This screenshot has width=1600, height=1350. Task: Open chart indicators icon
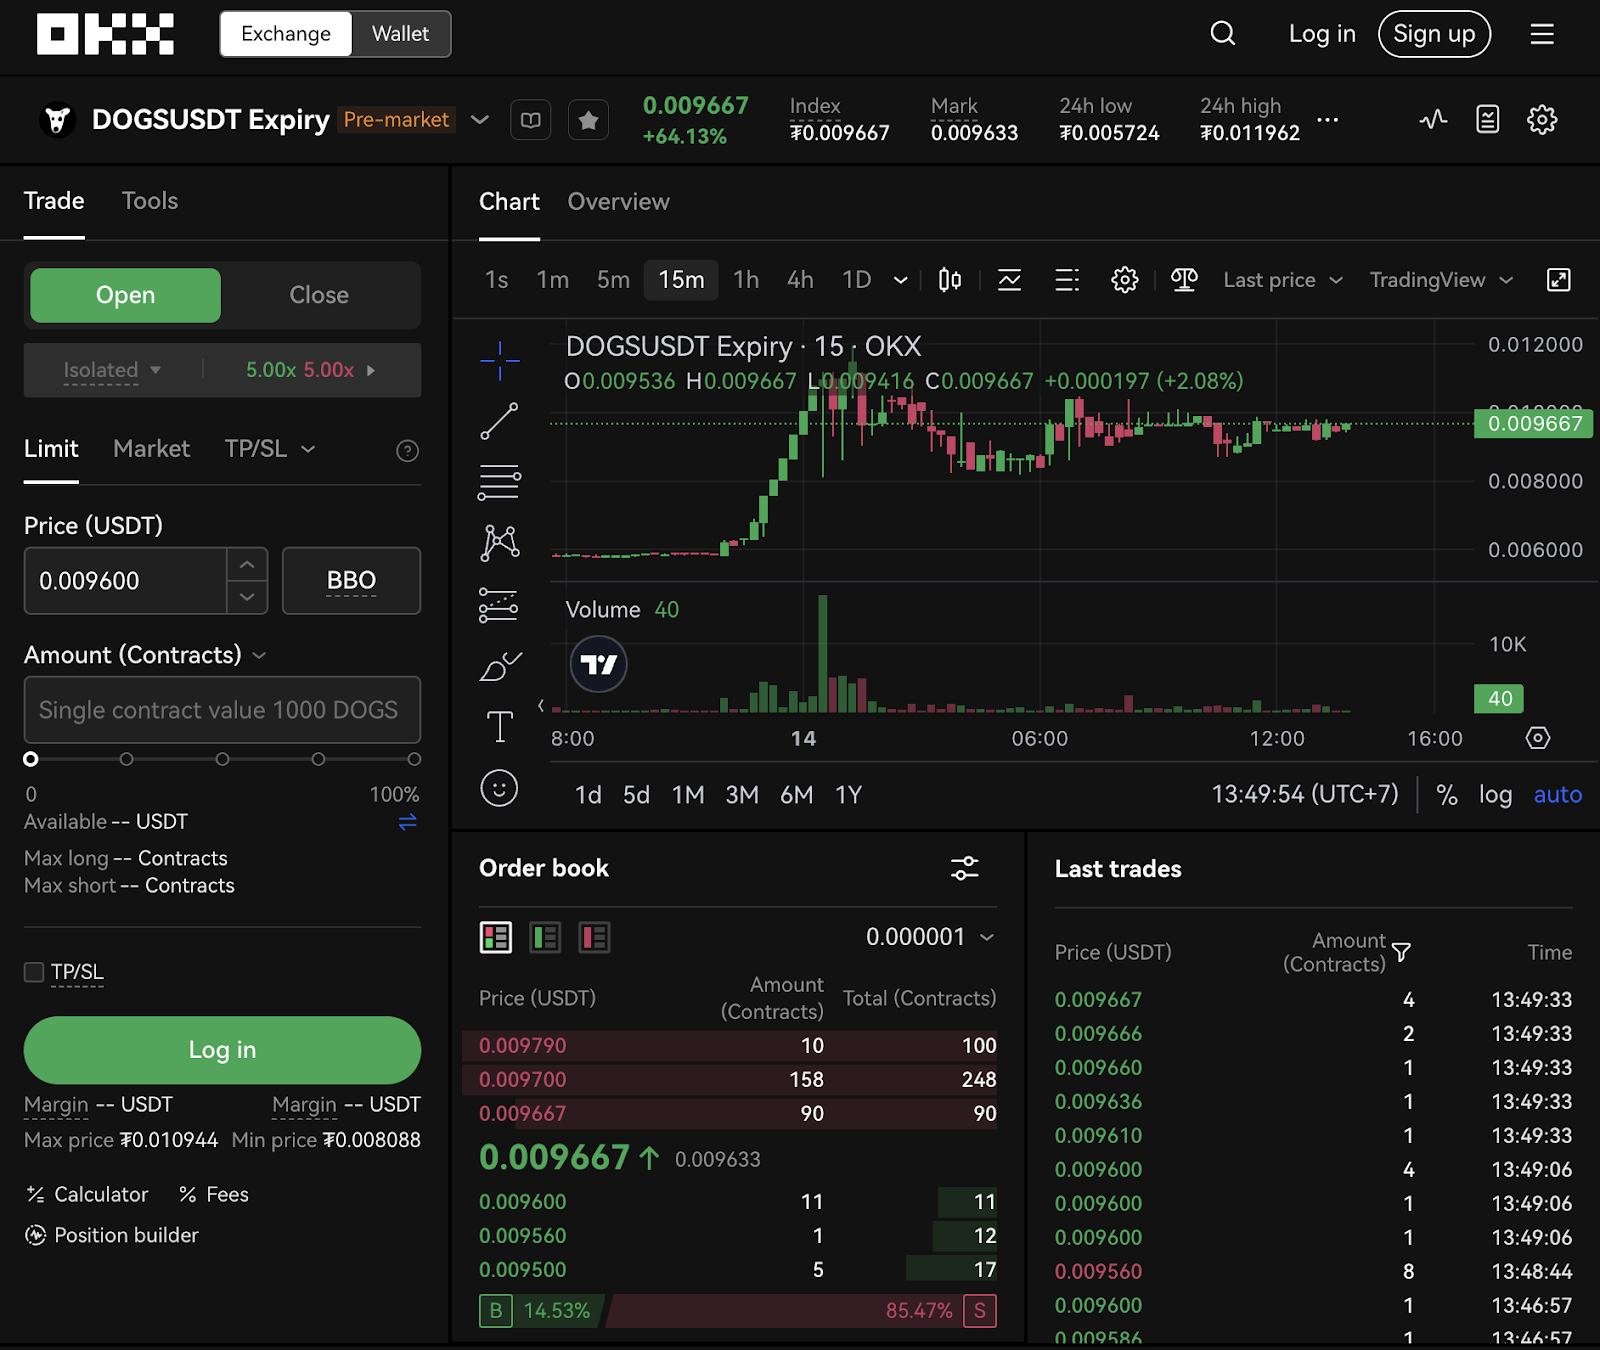(x=1010, y=280)
